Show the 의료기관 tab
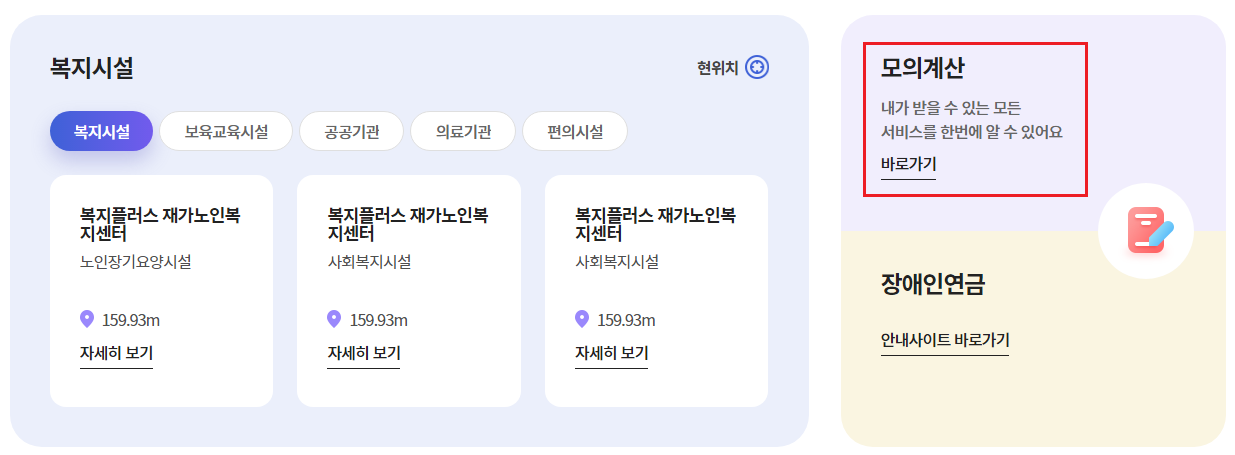The height and width of the screenshot is (455, 1235). point(463,131)
